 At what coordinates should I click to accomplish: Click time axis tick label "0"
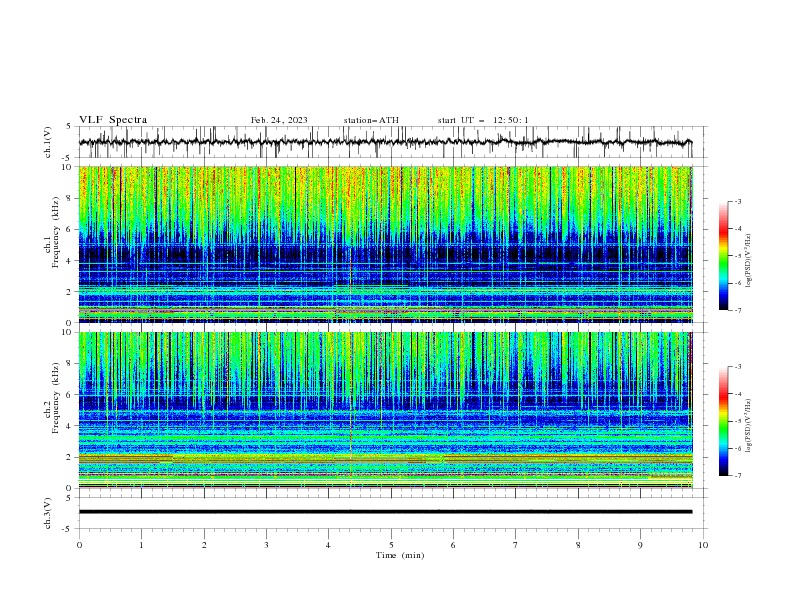coord(79,545)
